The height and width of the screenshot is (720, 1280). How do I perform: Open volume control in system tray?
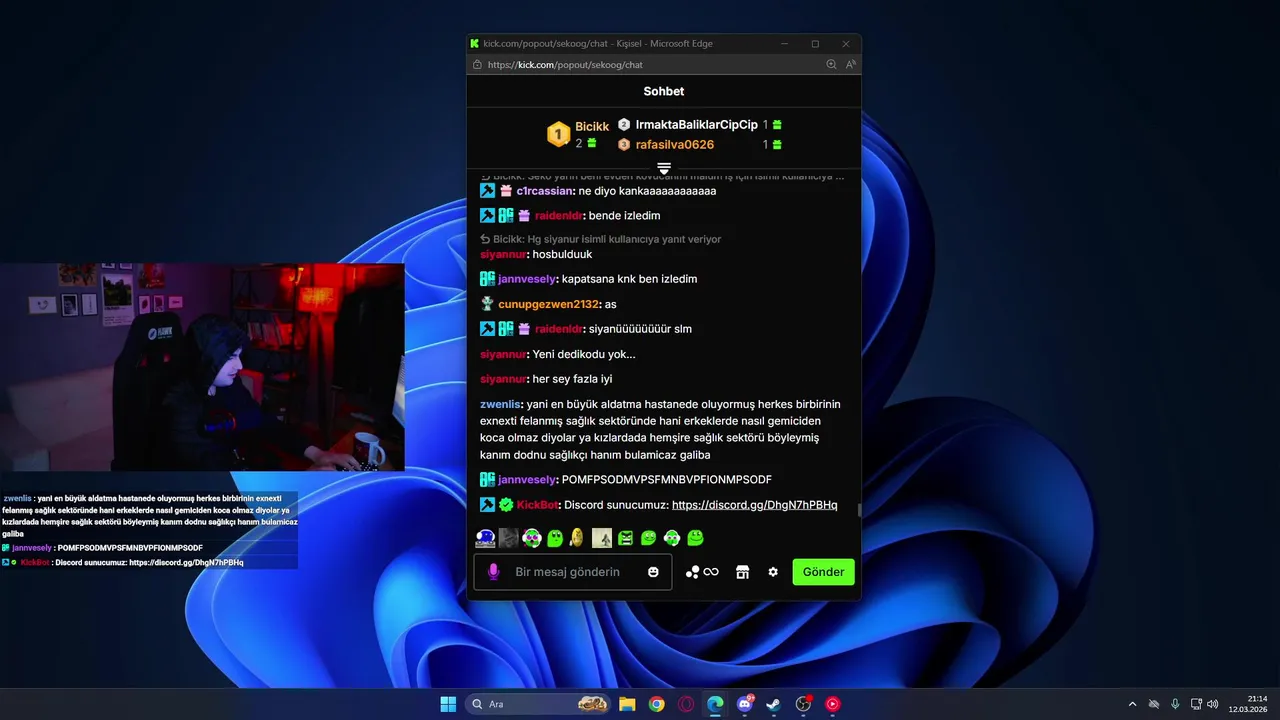click(x=1213, y=704)
